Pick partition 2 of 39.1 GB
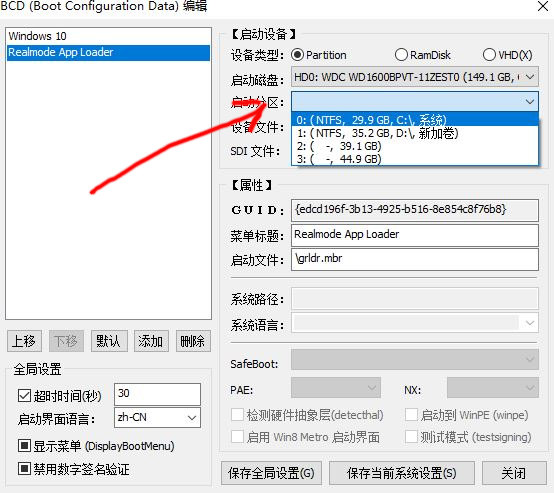Image resolution: width=554 pixels, height=493 pixels. tap(415, 146)
